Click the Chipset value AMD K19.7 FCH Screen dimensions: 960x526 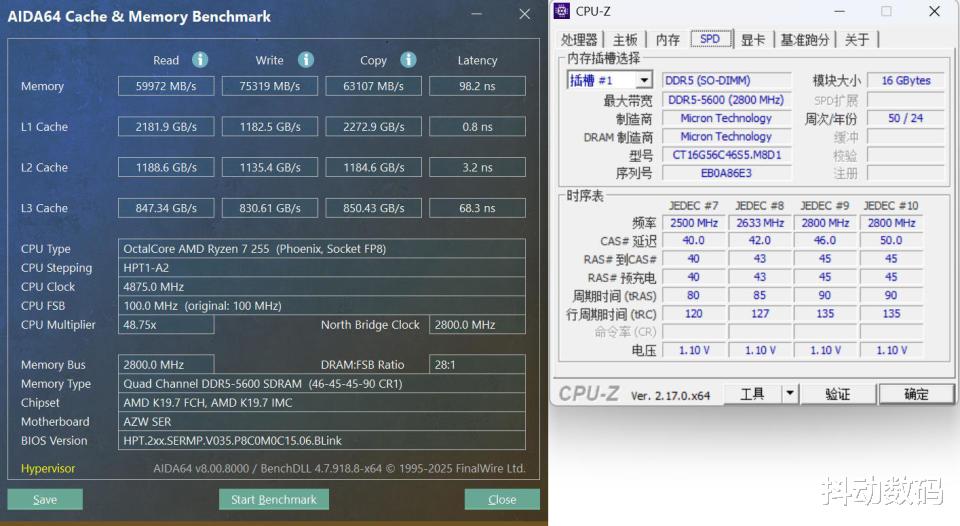(x=321, y=402)
